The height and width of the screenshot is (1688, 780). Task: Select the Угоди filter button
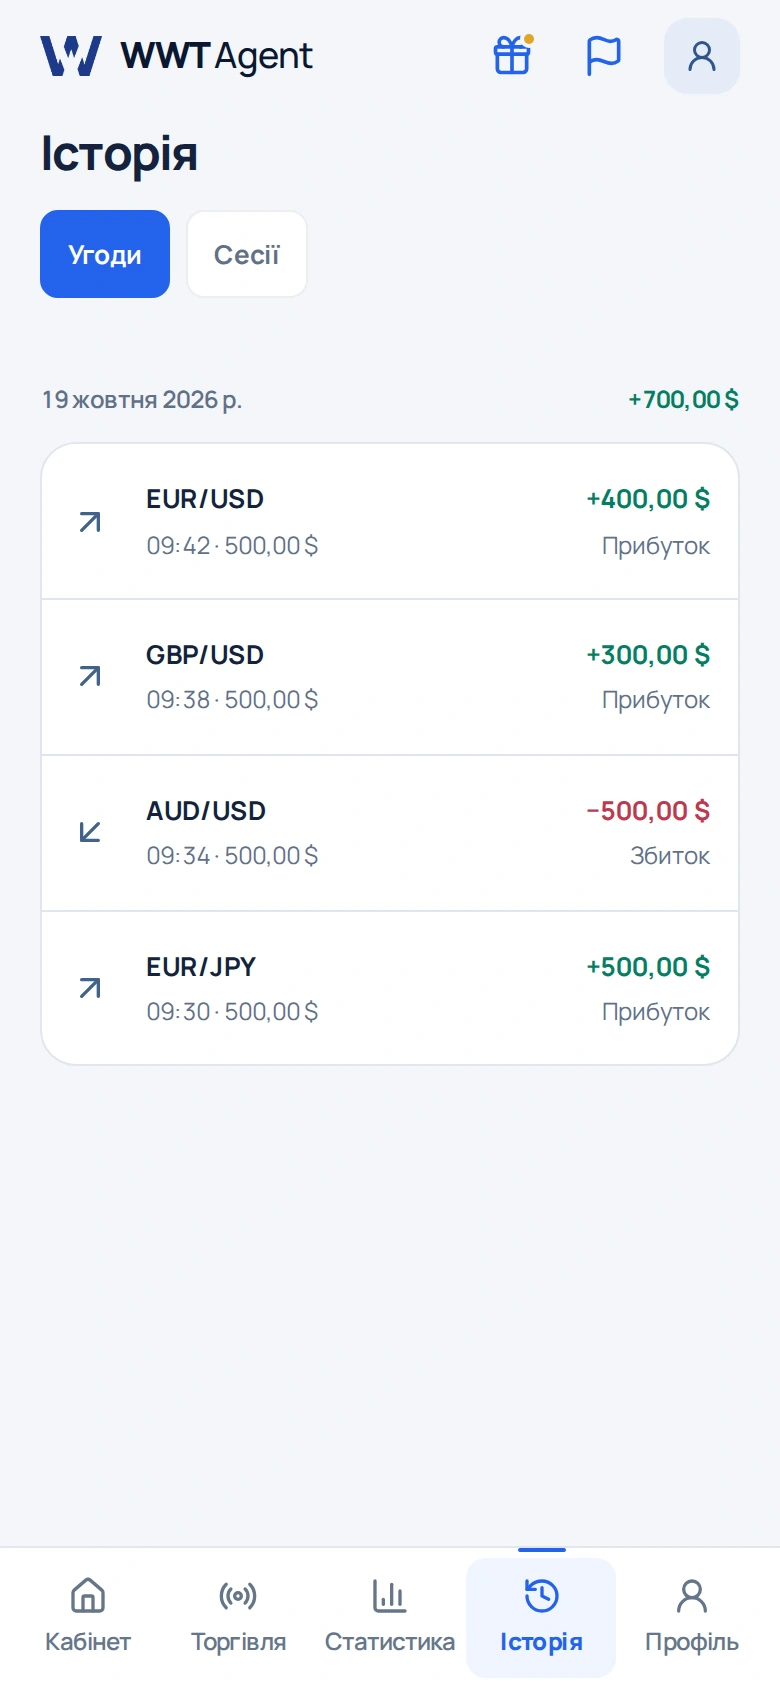click(105, 254)
